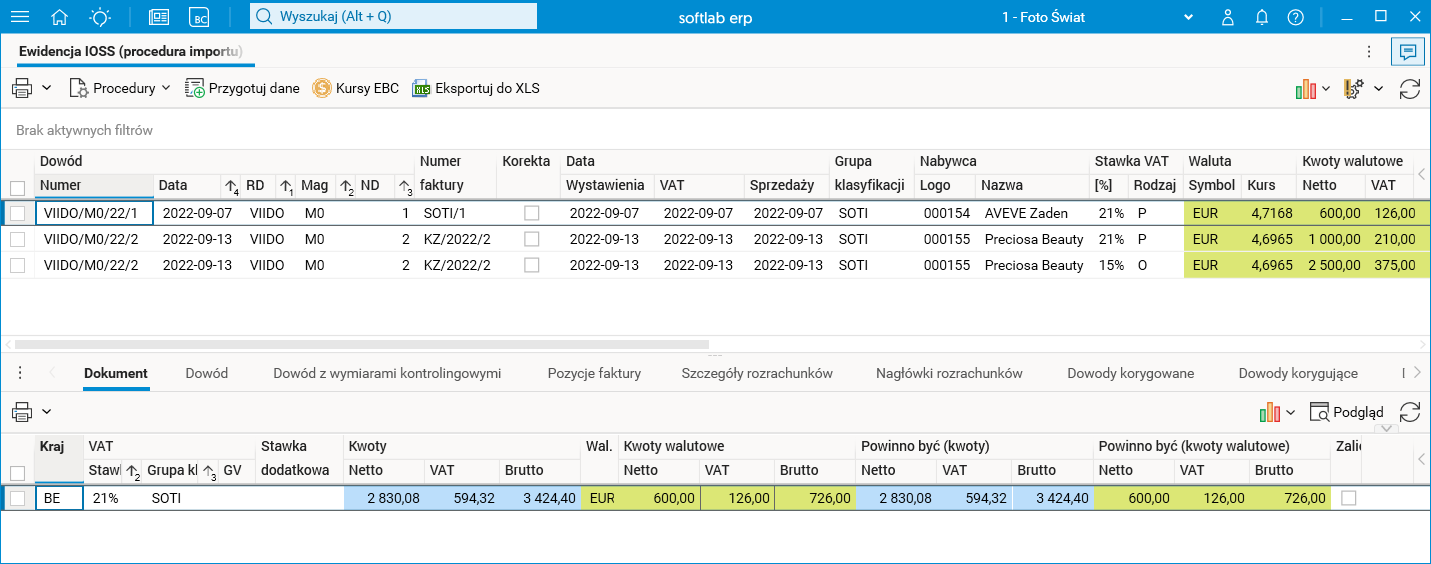
Task: Click the printer icon in lower panel
Action: click(22, 411)
